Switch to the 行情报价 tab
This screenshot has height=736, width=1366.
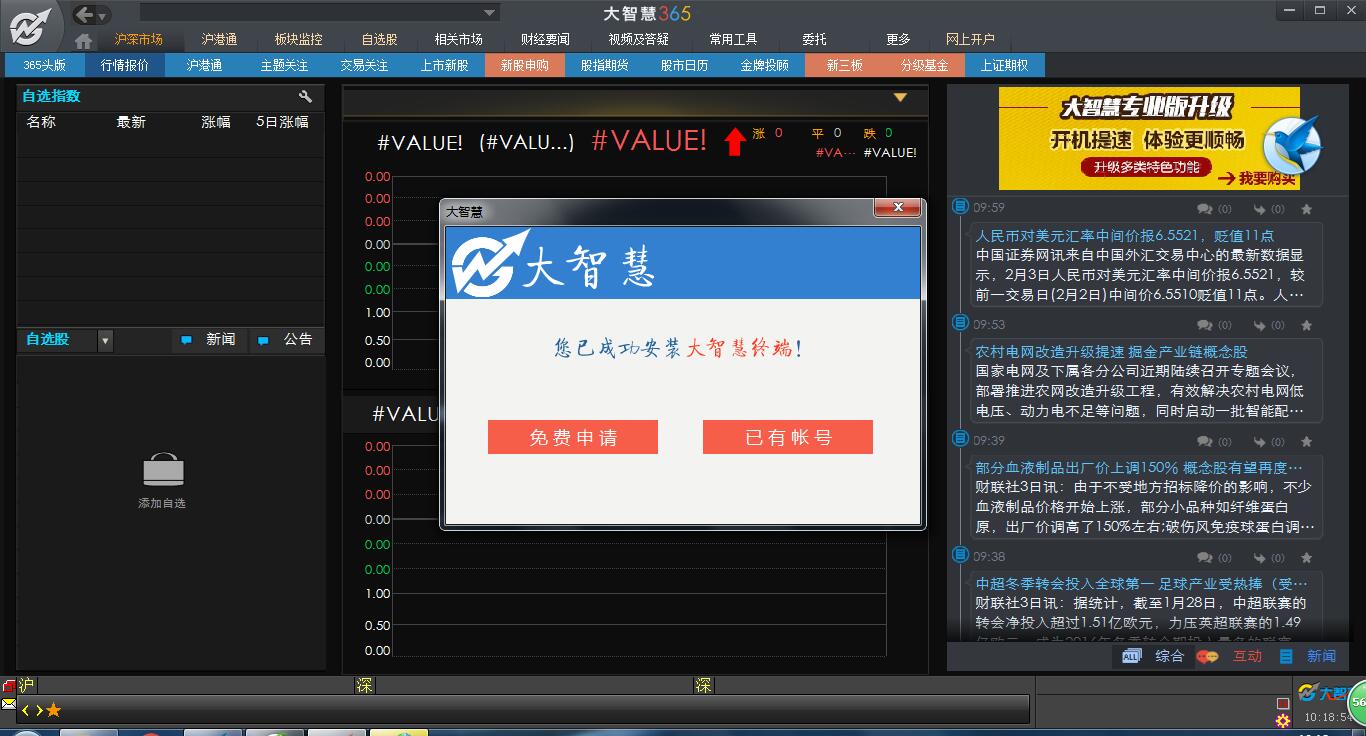click(x=125, y=65)
